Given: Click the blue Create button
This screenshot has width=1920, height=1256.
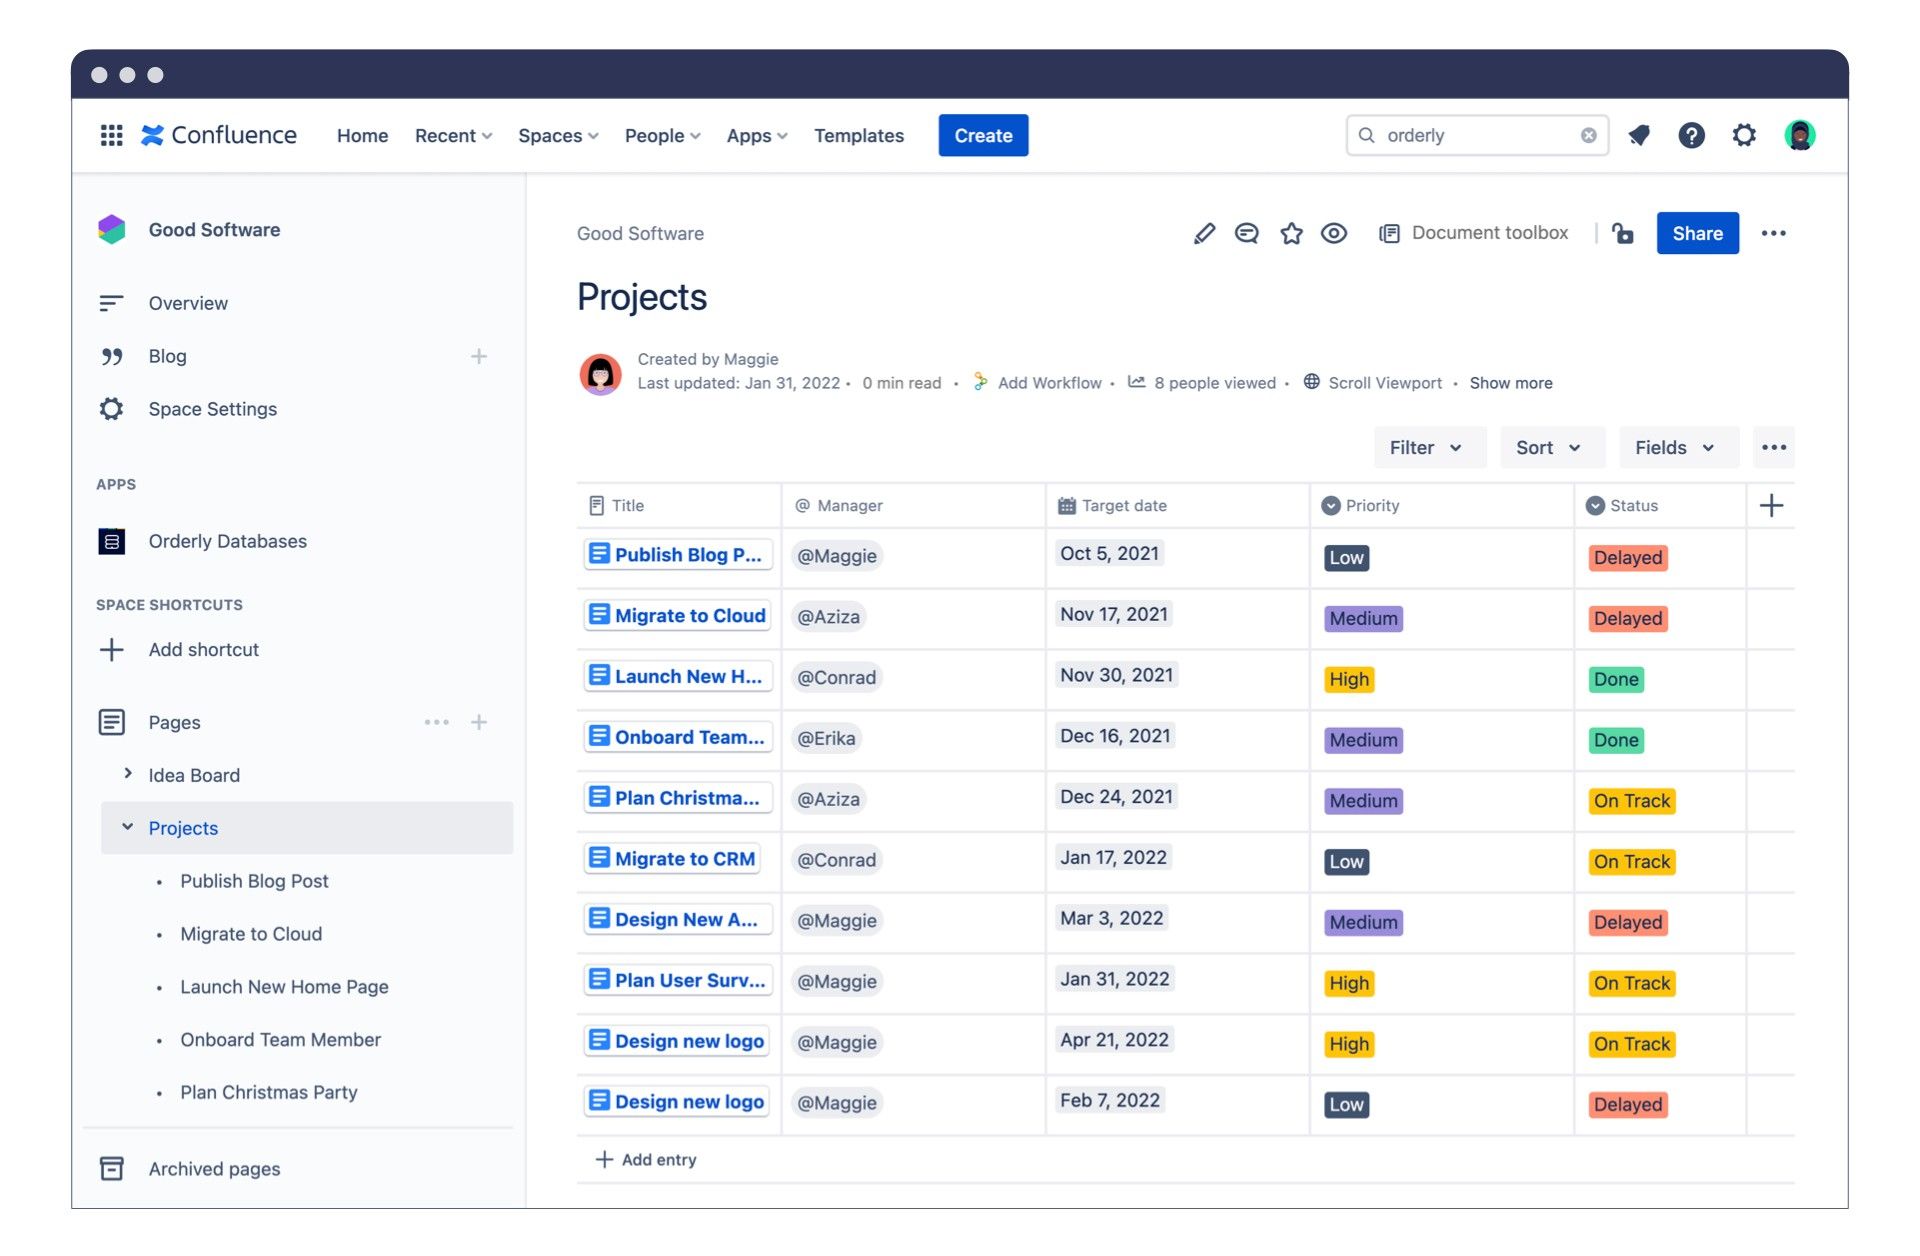Looking at the screenshot, I should (982, 135).
